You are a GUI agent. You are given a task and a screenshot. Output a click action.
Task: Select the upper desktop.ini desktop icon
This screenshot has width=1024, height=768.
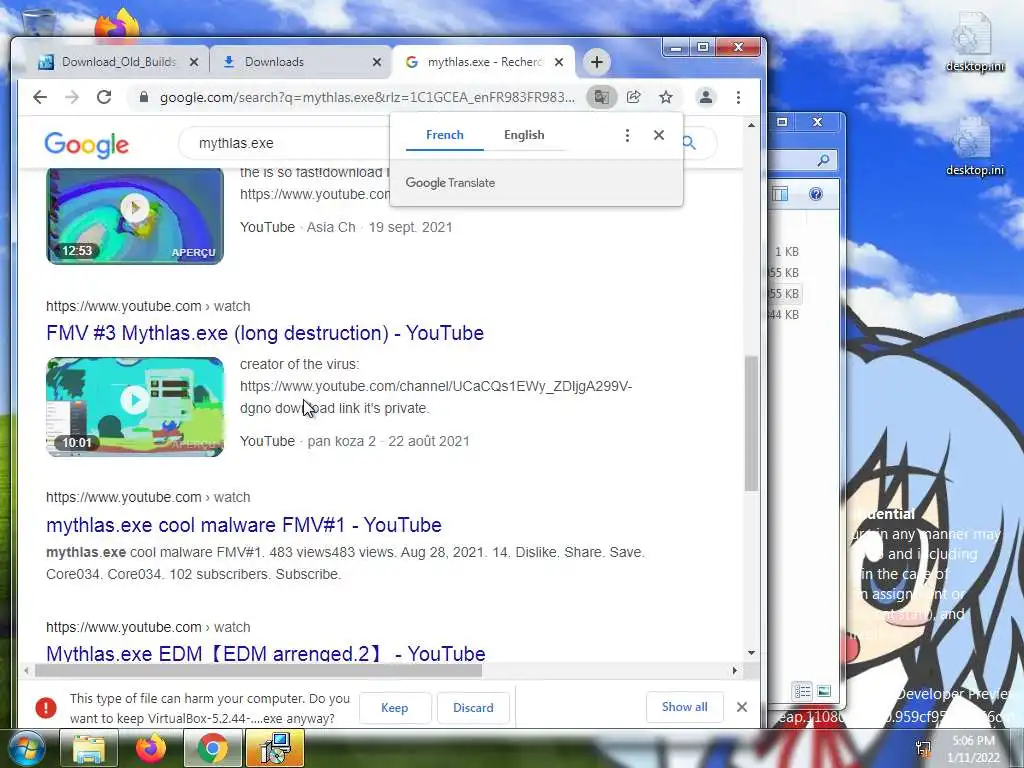pos(974,42)
